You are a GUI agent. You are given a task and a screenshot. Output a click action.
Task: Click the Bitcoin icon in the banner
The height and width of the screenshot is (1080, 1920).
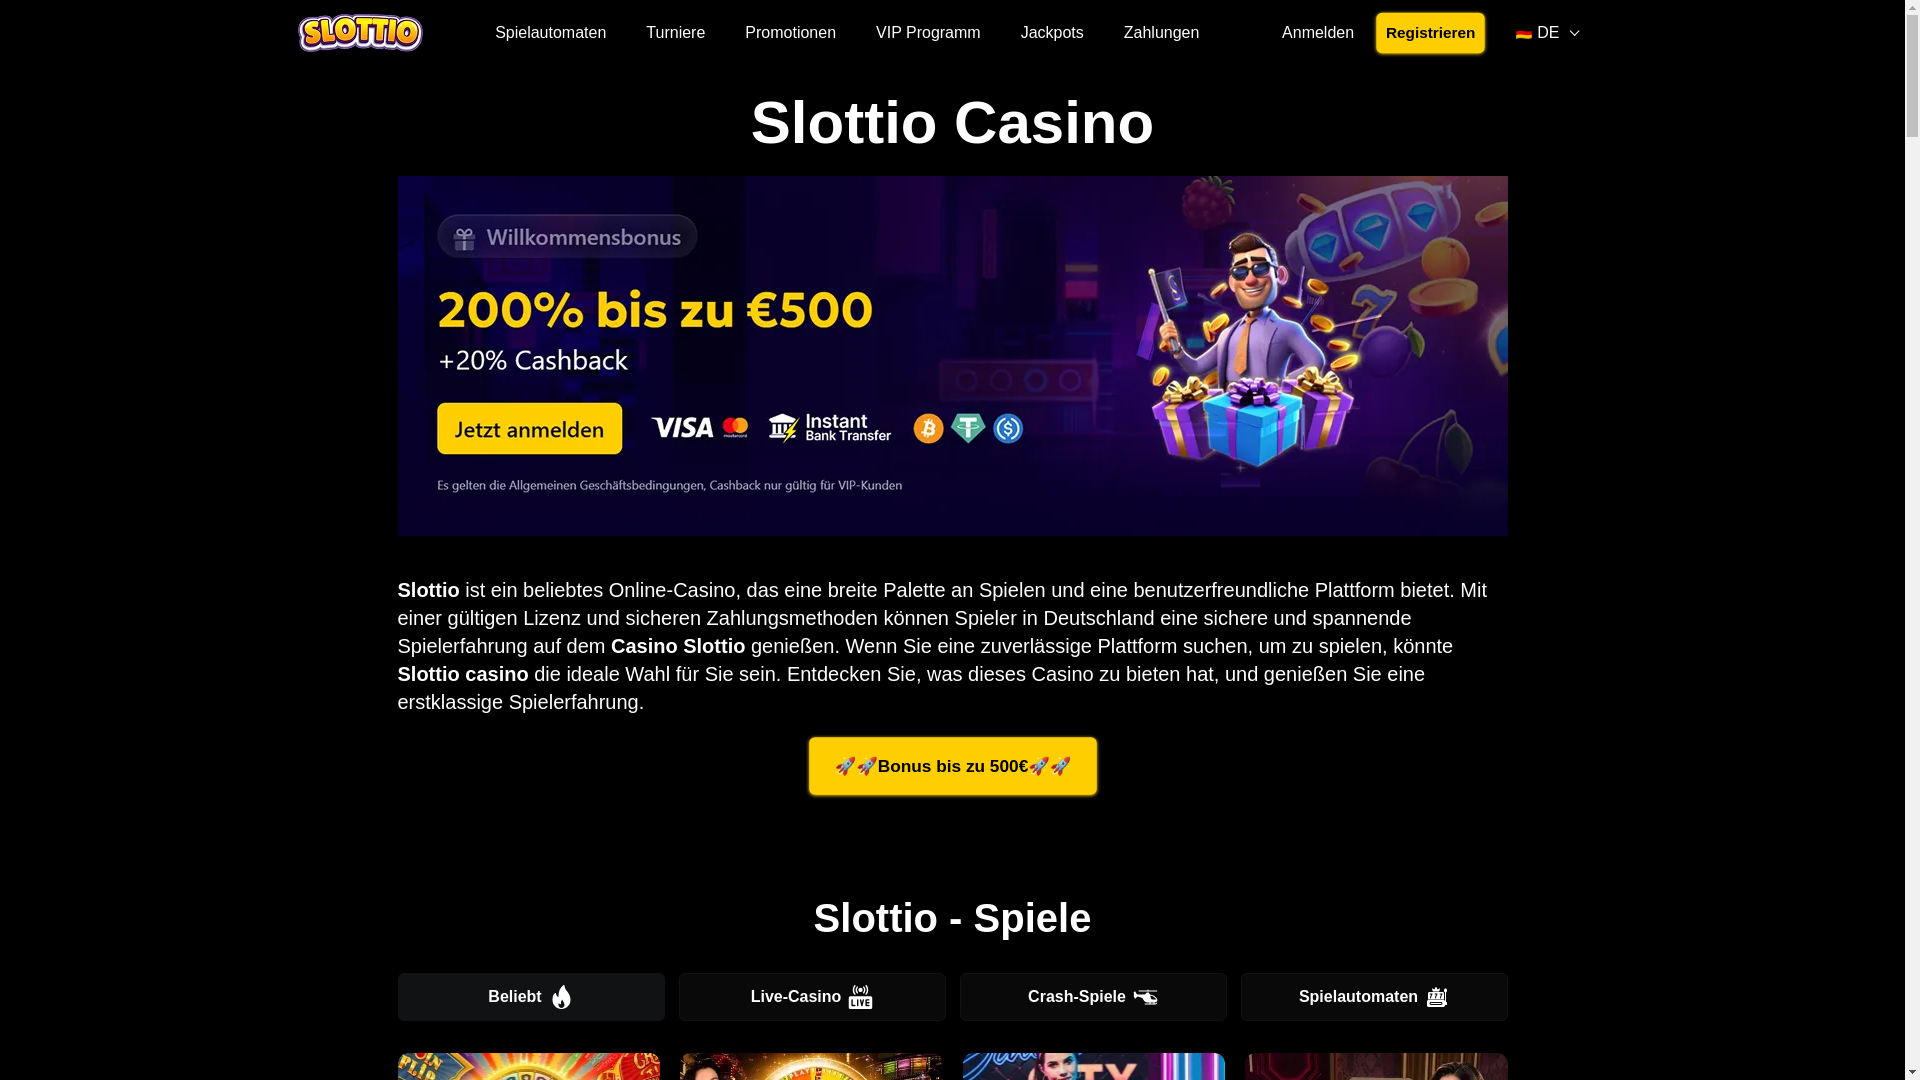click(x=928, y=428)
